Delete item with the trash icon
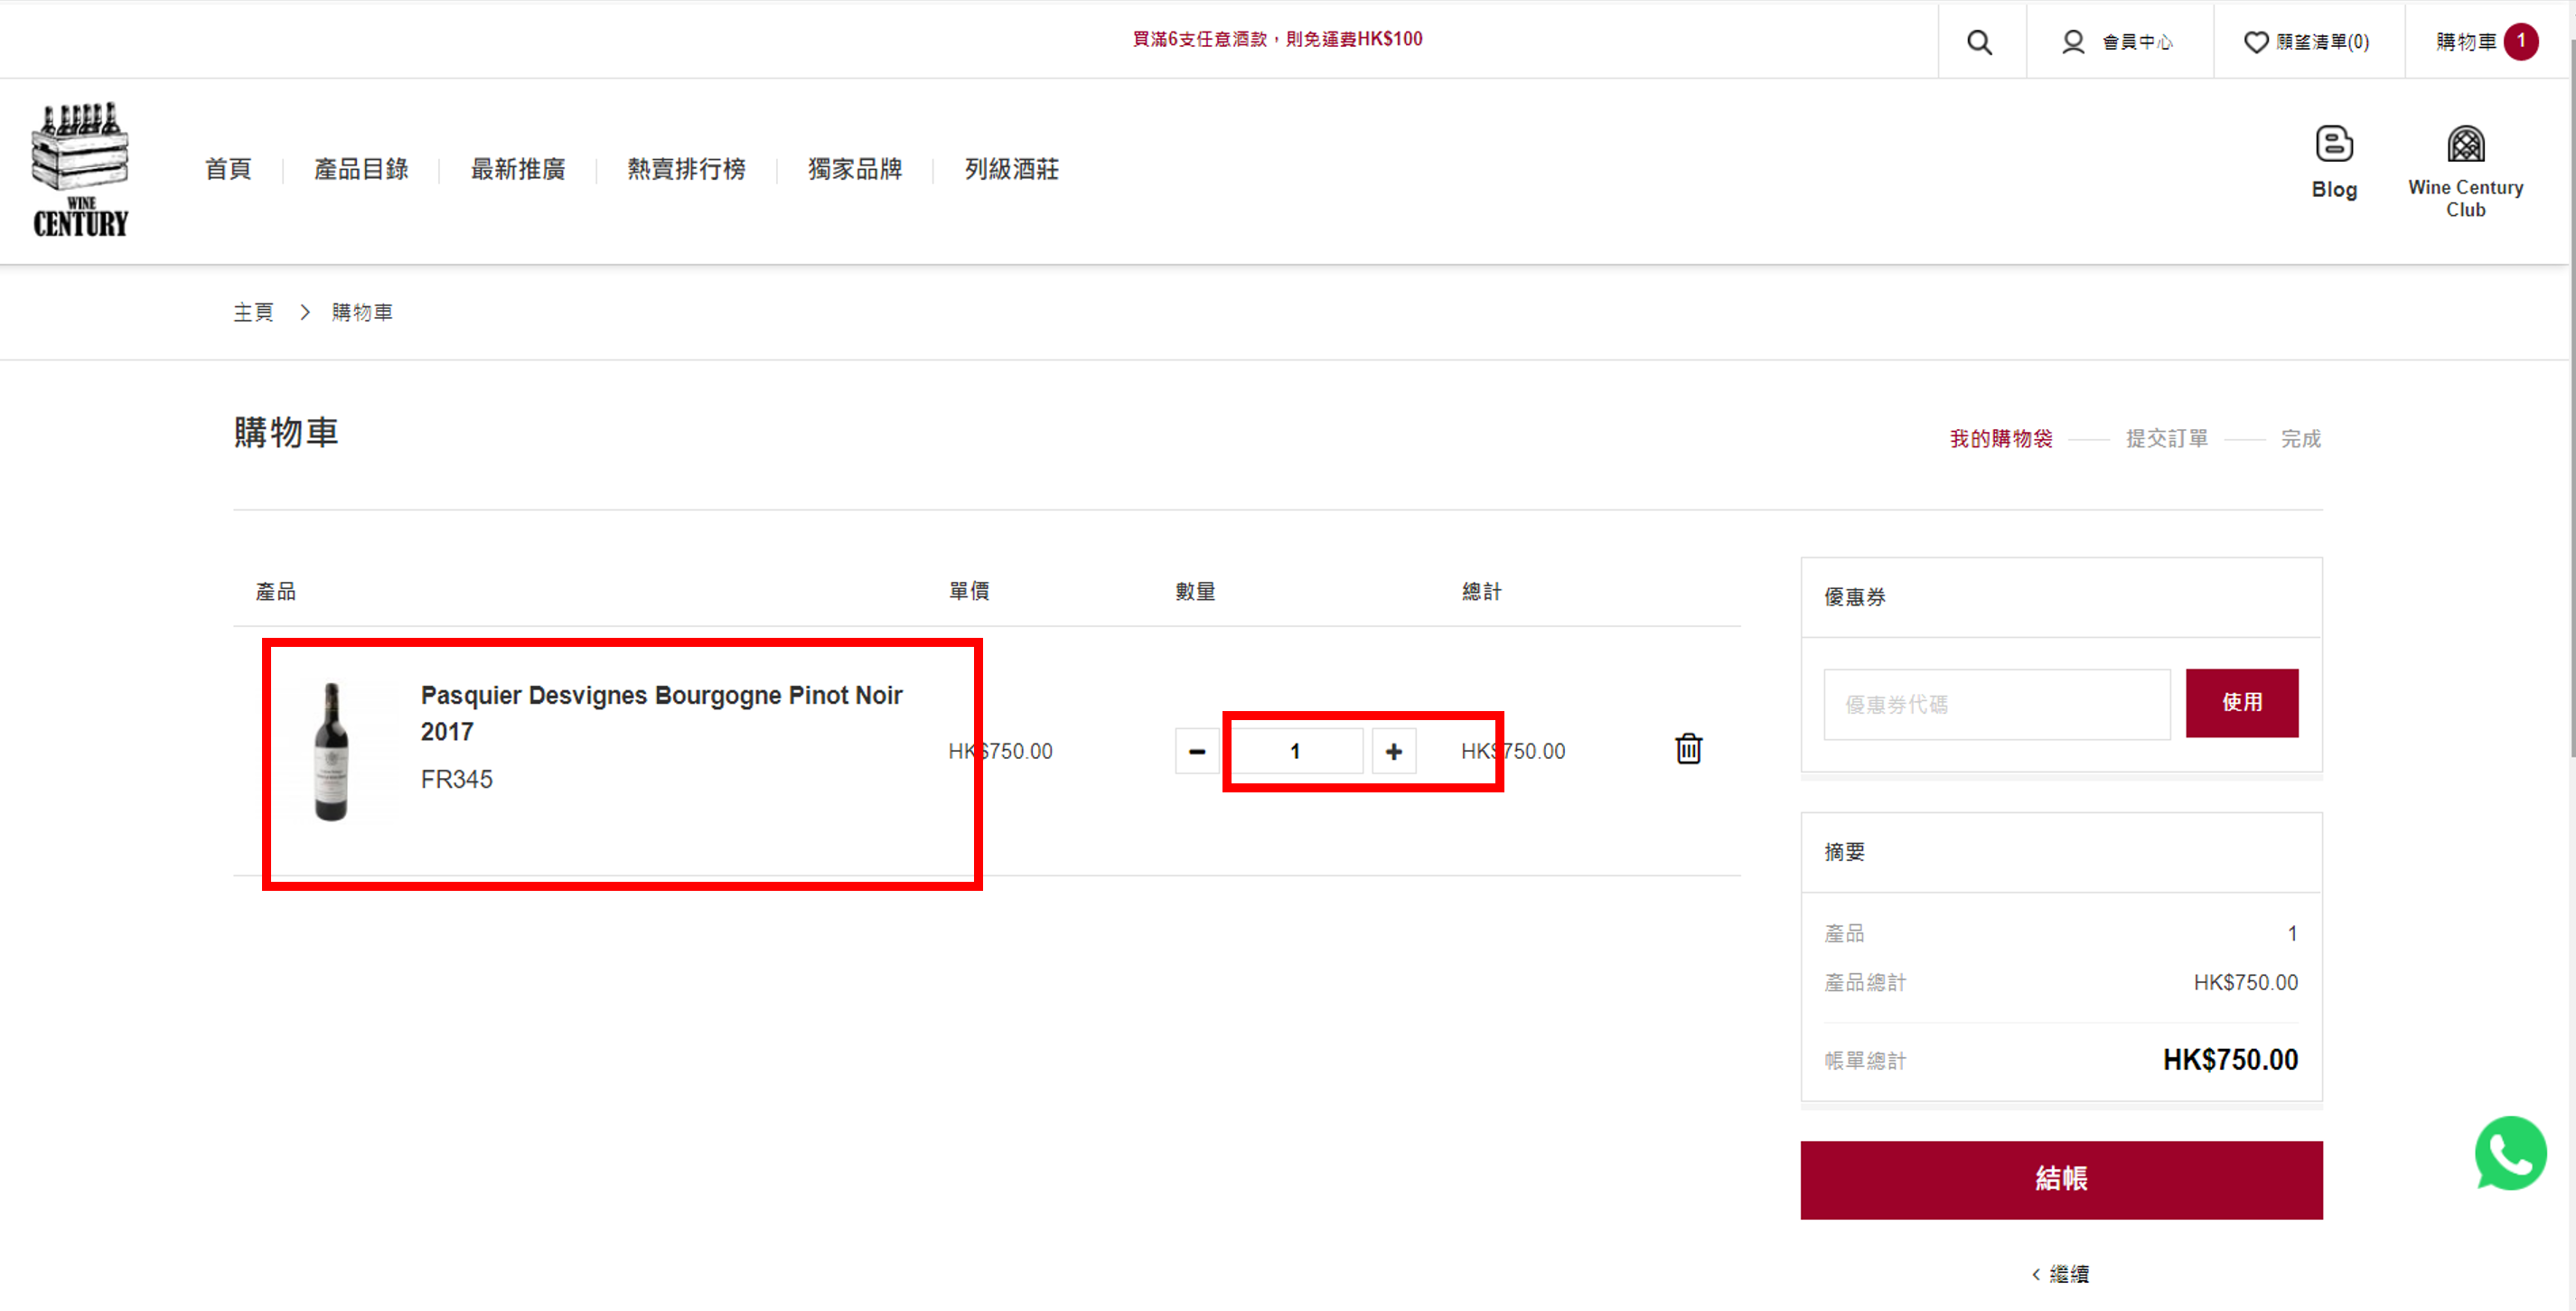This screenshot has width=2576, height=1311. [1688, 749]
